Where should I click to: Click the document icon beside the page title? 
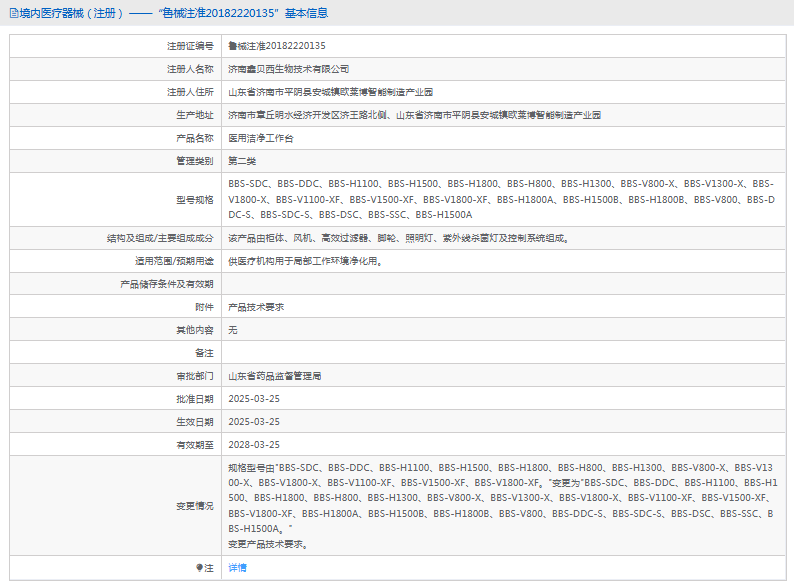(x=14, y=14)
